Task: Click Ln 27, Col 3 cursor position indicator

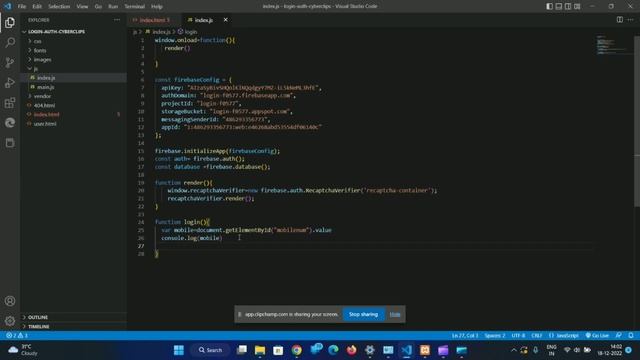Action: click(464, 336)
